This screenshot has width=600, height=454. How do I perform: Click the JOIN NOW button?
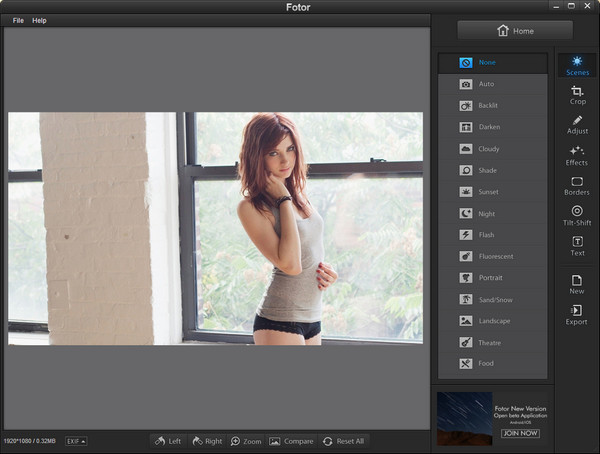[x=520, y=433]
